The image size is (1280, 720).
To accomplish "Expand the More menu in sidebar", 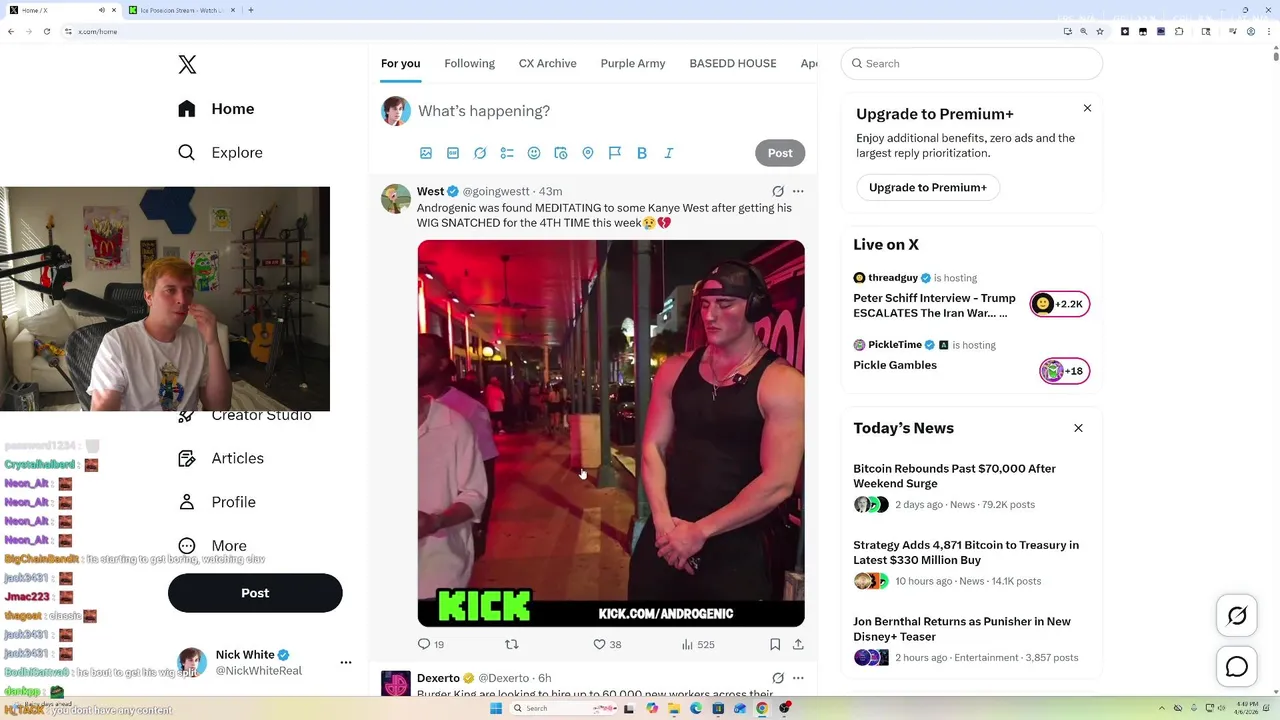I will [x=212, y=546].
